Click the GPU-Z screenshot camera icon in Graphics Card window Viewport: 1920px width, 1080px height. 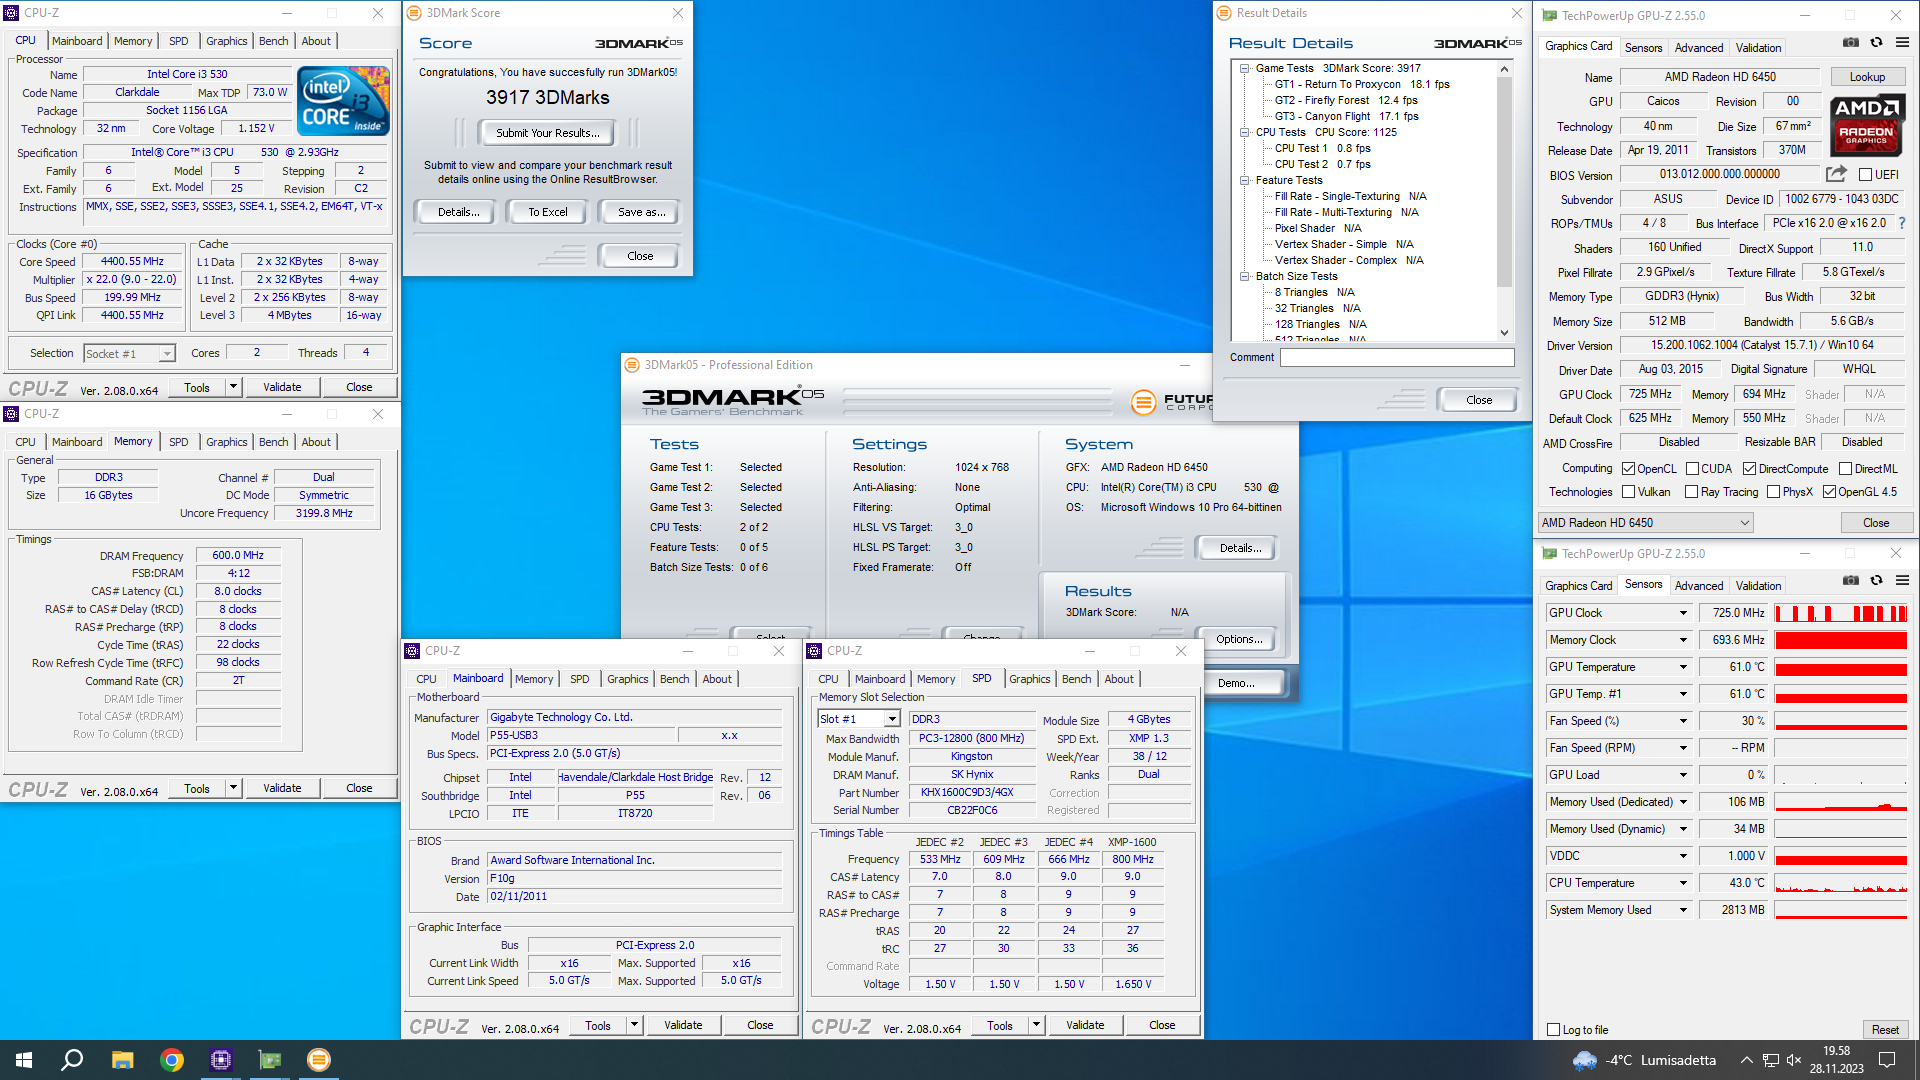(x=1851, y=43)
